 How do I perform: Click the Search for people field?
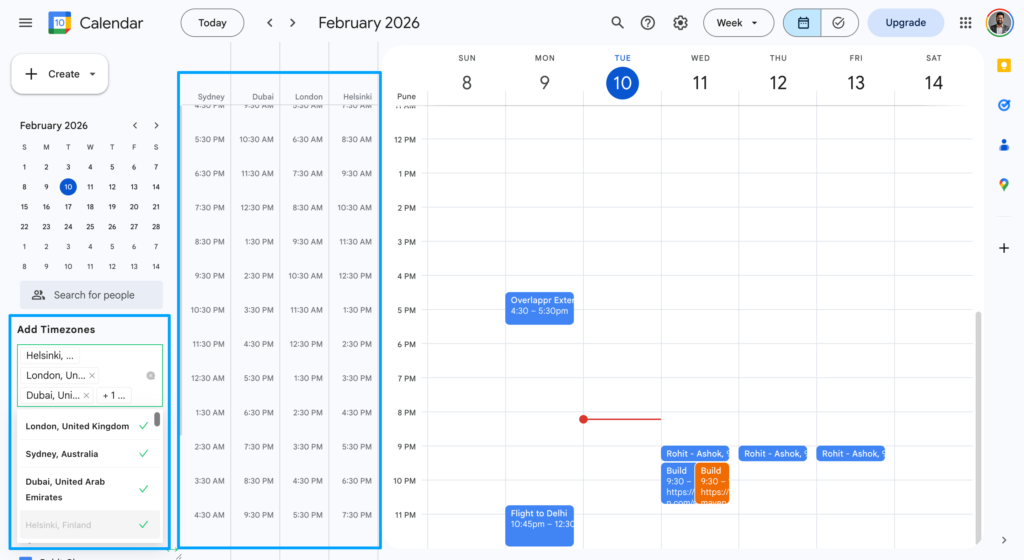pyautogui.click(x=92, y=295)
